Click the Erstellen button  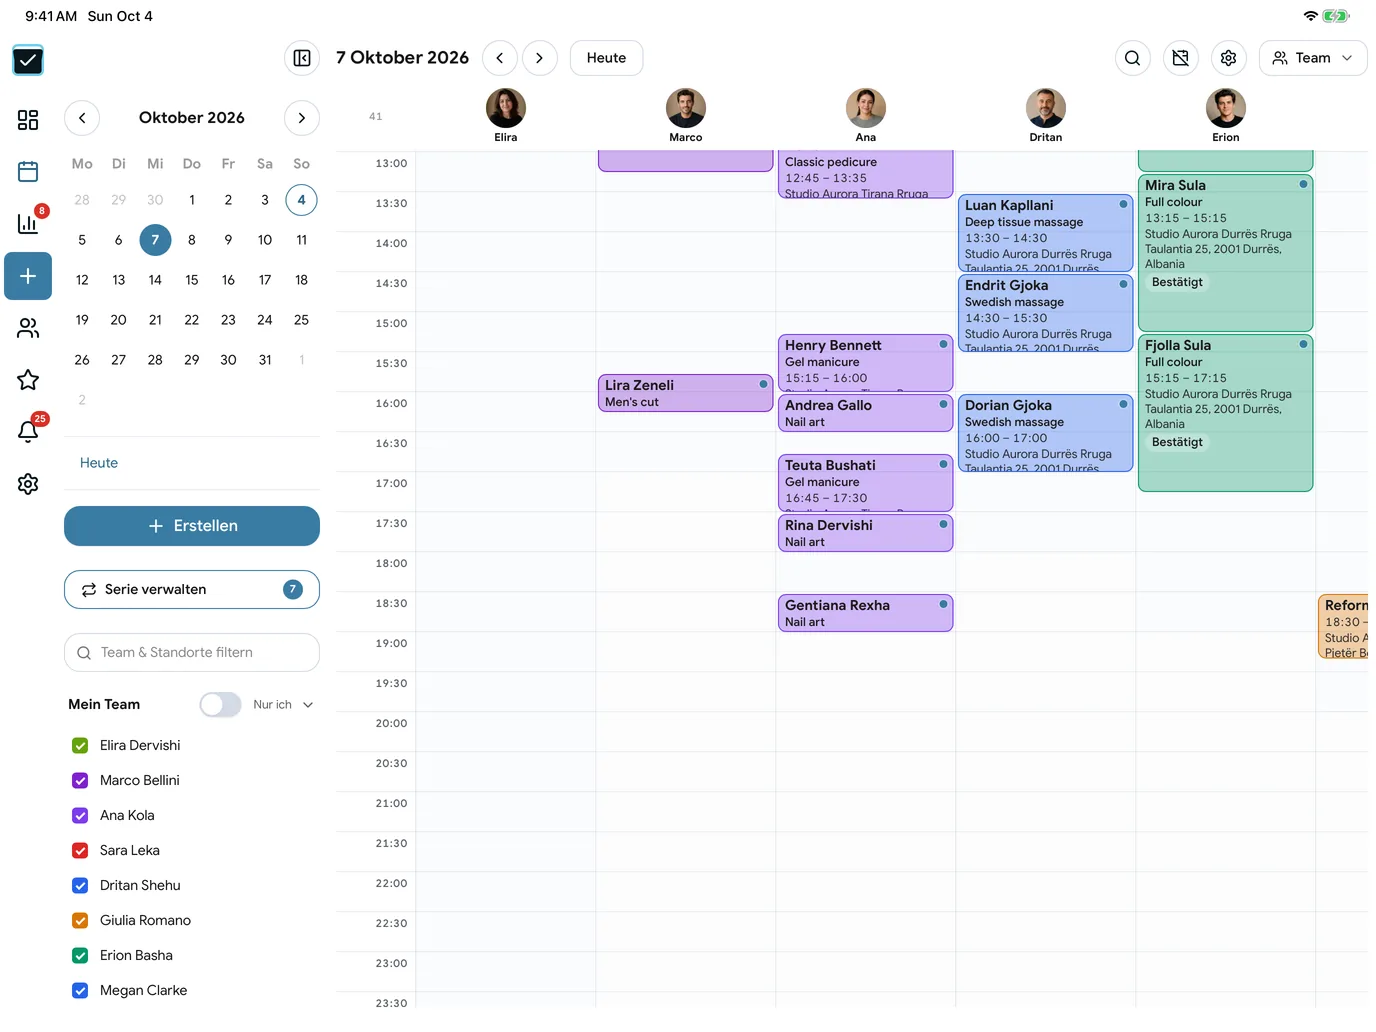(x=192, y=526)
